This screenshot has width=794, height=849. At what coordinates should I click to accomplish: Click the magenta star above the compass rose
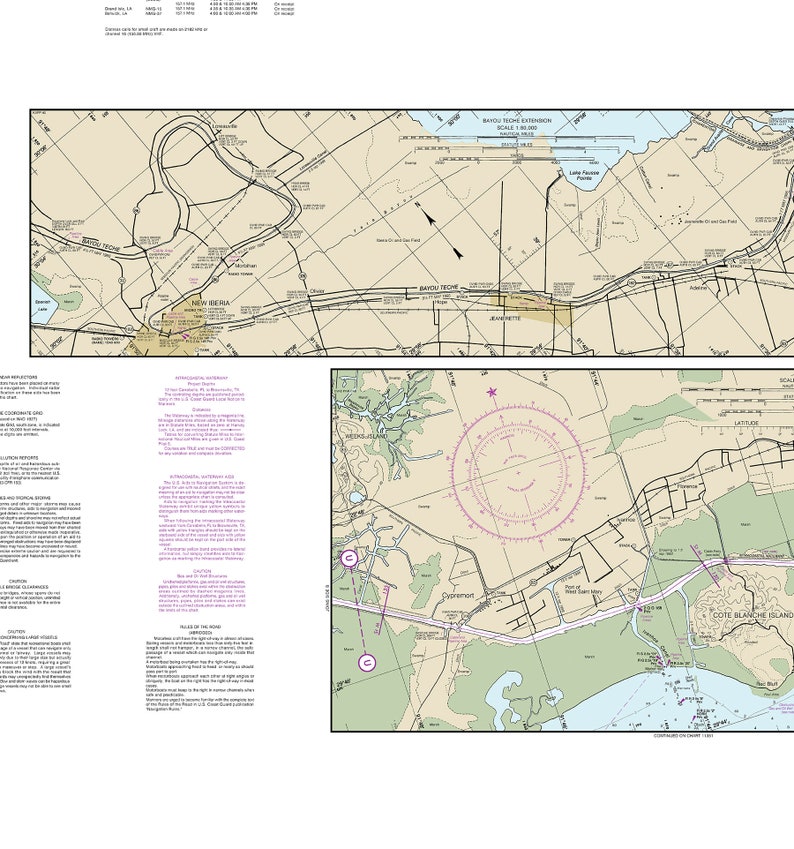point(491,392)
